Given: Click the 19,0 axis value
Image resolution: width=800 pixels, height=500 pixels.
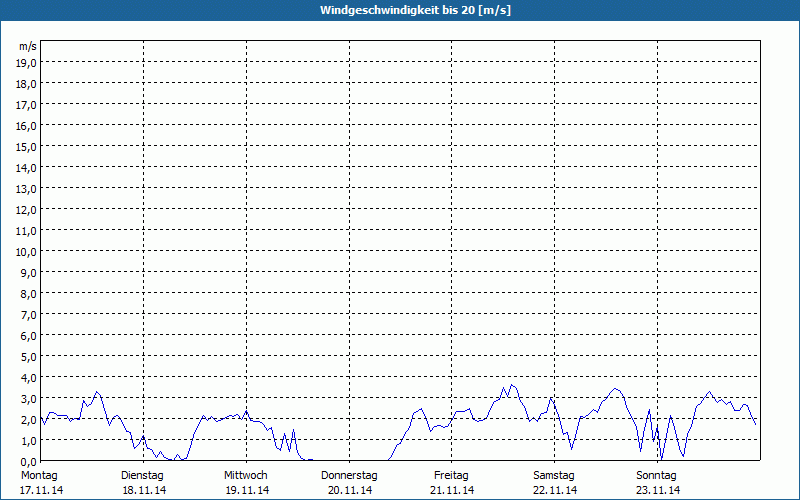Looking at the screenshot, I should tap(26, 63).
